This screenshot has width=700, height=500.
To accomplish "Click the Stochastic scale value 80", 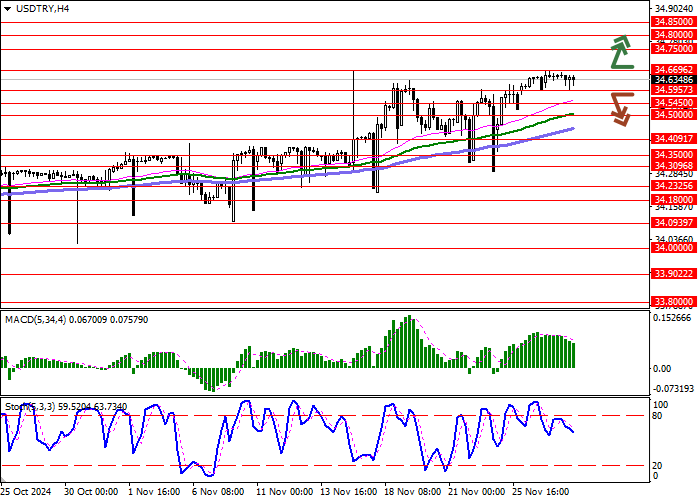I will click(657, 416).
